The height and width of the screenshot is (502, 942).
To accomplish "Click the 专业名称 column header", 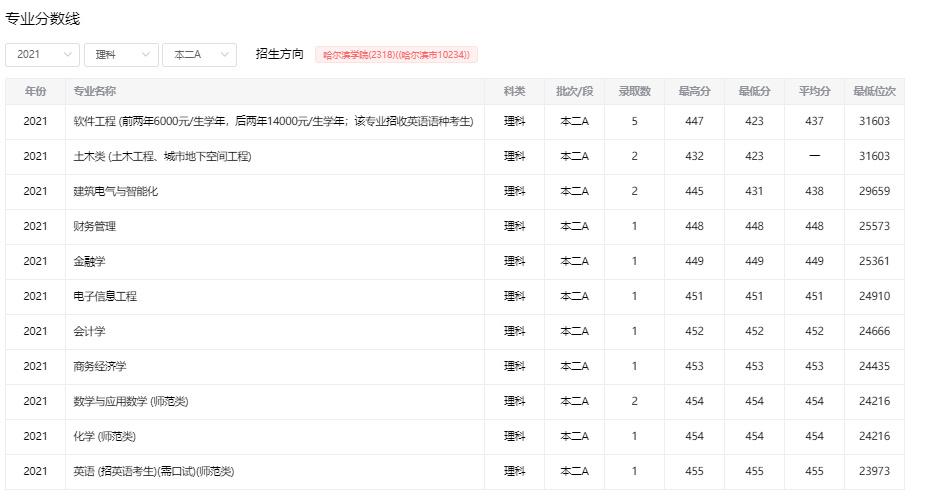I will [x=94, y=91].
